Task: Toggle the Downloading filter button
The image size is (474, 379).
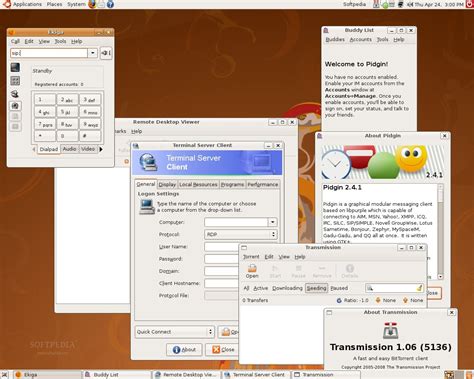Action: pos(287,288)
